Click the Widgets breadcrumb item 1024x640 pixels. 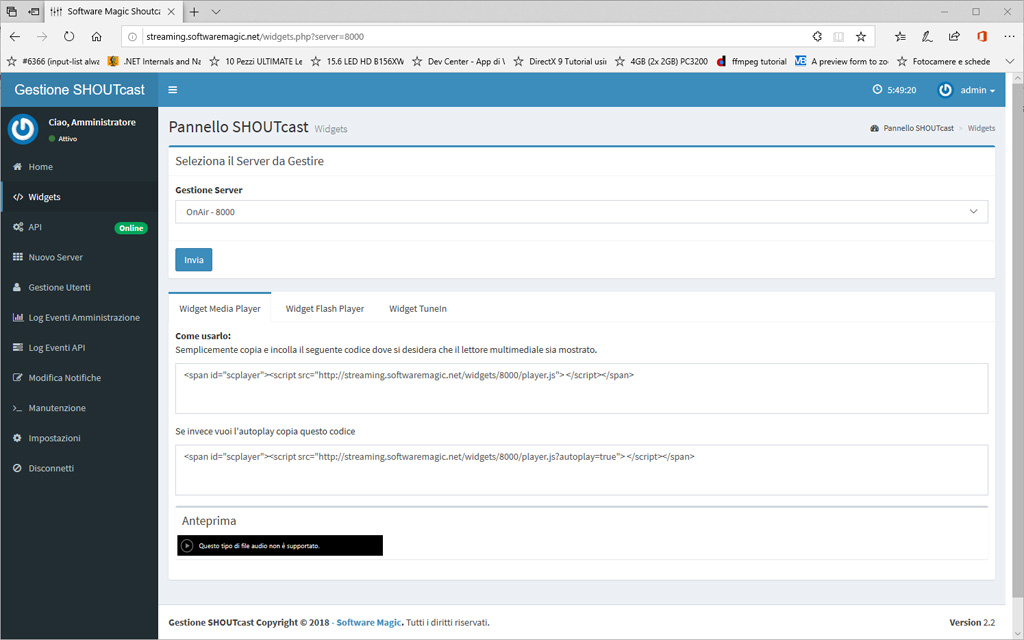[981, 128]
